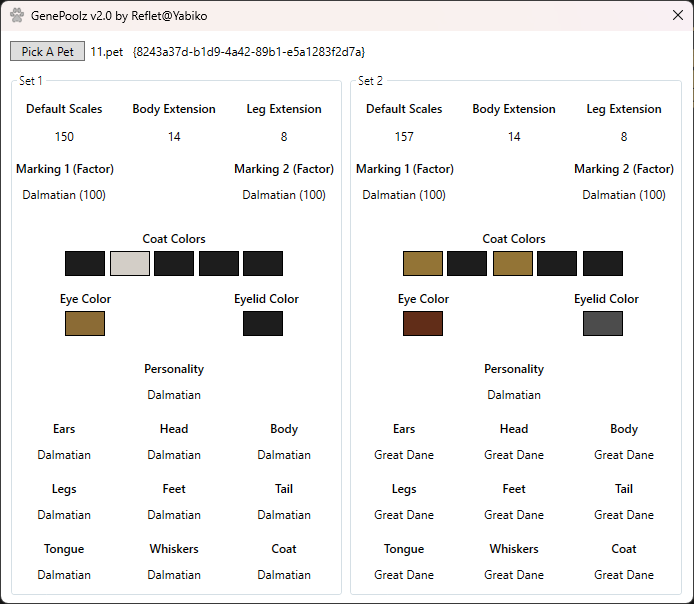The image size is (694, 604).
Task: Click Set 2 fourth coat color swatch
Action: click(557, 263)
